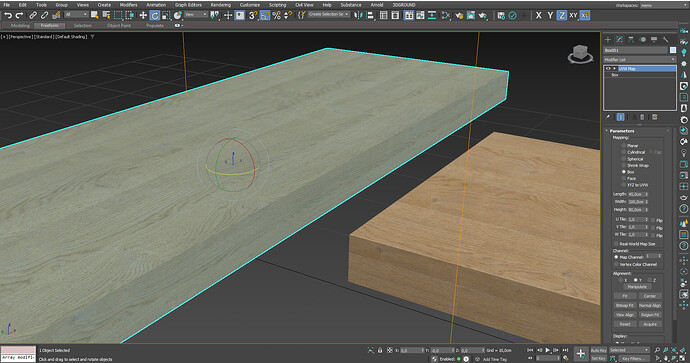Click the Bitmap Fit button
690x363 pixels.
(x=625, y=305)
